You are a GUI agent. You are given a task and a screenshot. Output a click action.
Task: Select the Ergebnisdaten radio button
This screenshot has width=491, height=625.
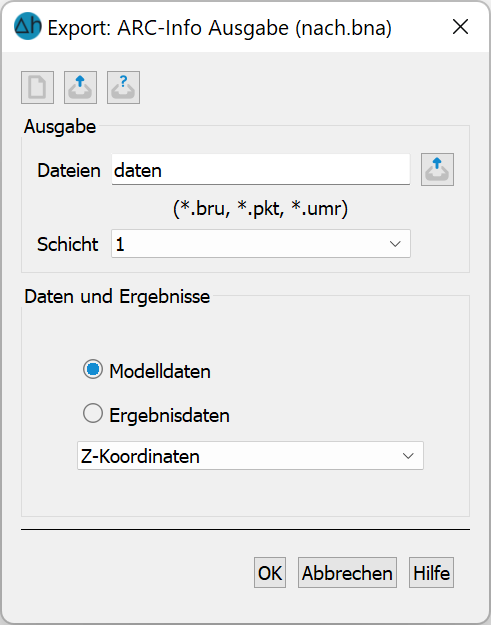point(93,413)
